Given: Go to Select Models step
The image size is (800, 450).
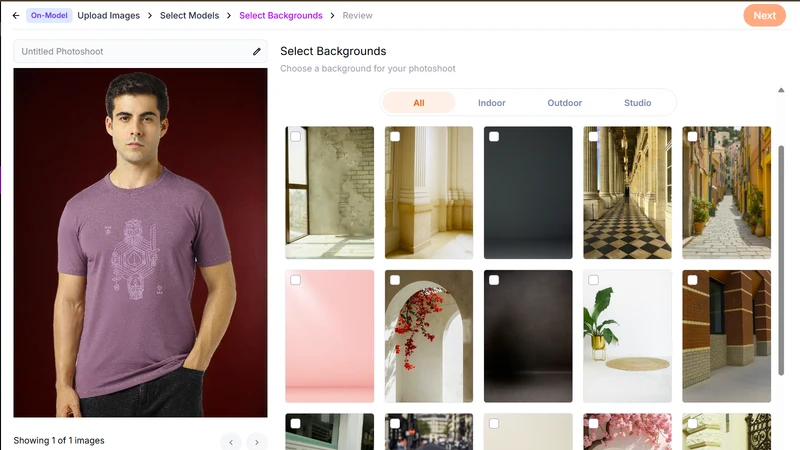Looking at the screenshot, I should point(189,15).
